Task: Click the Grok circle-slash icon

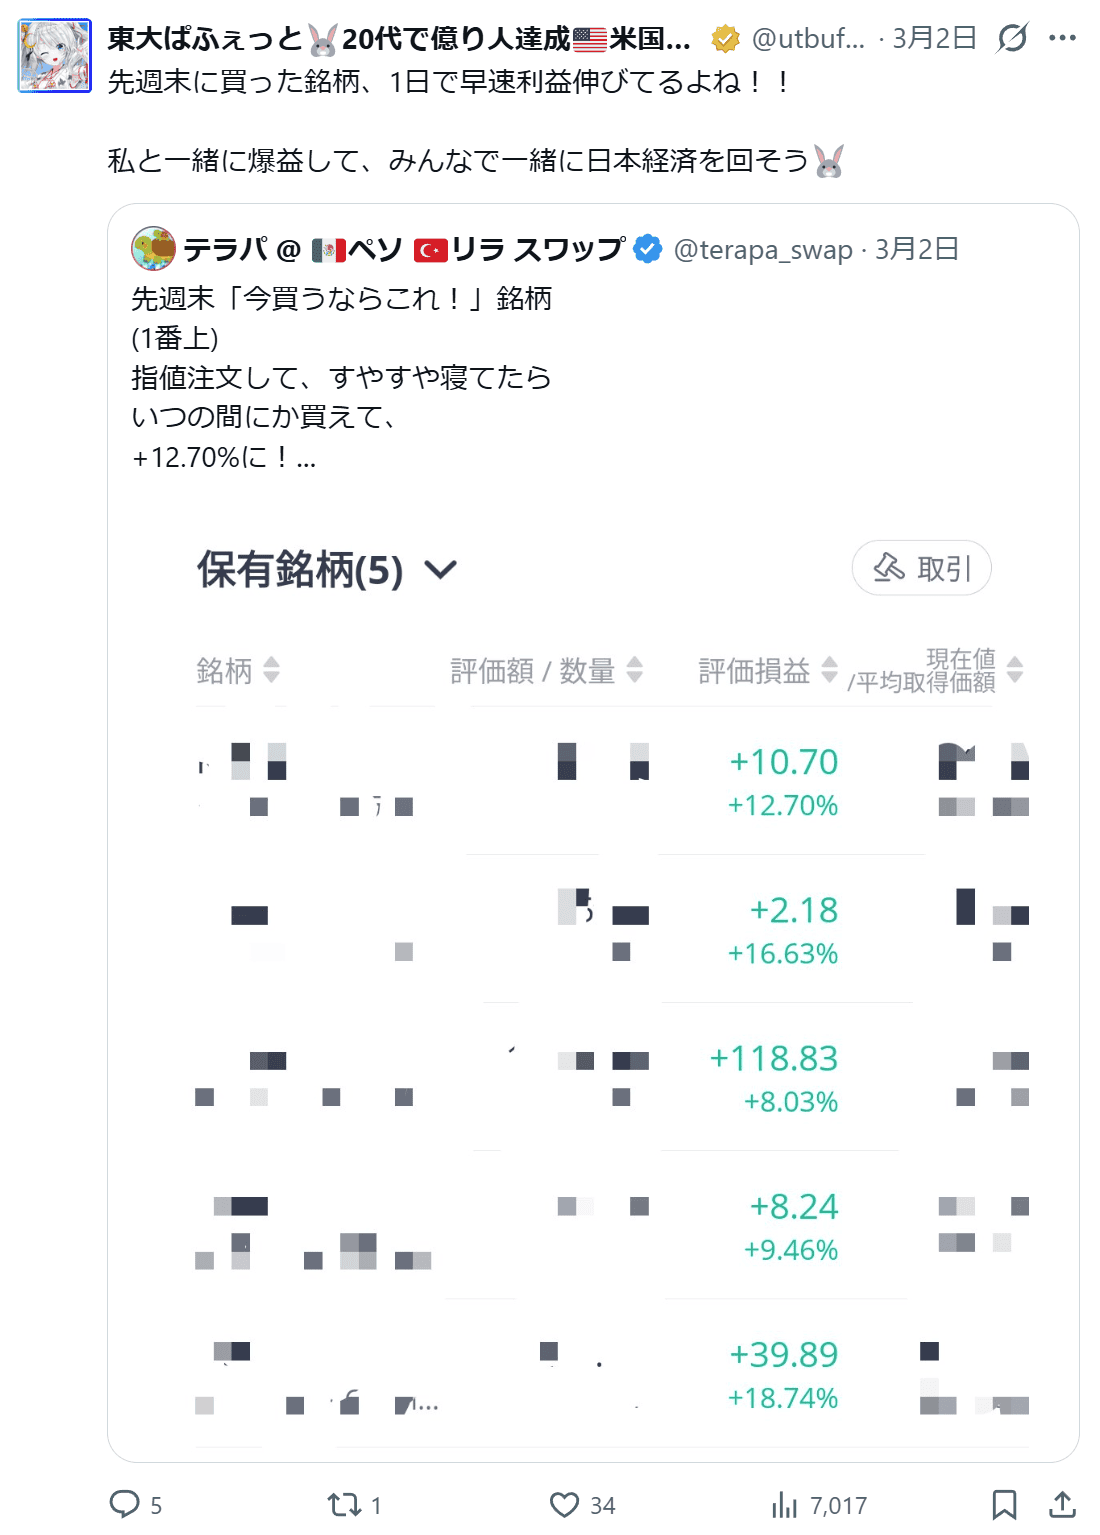Action: 1012,39
